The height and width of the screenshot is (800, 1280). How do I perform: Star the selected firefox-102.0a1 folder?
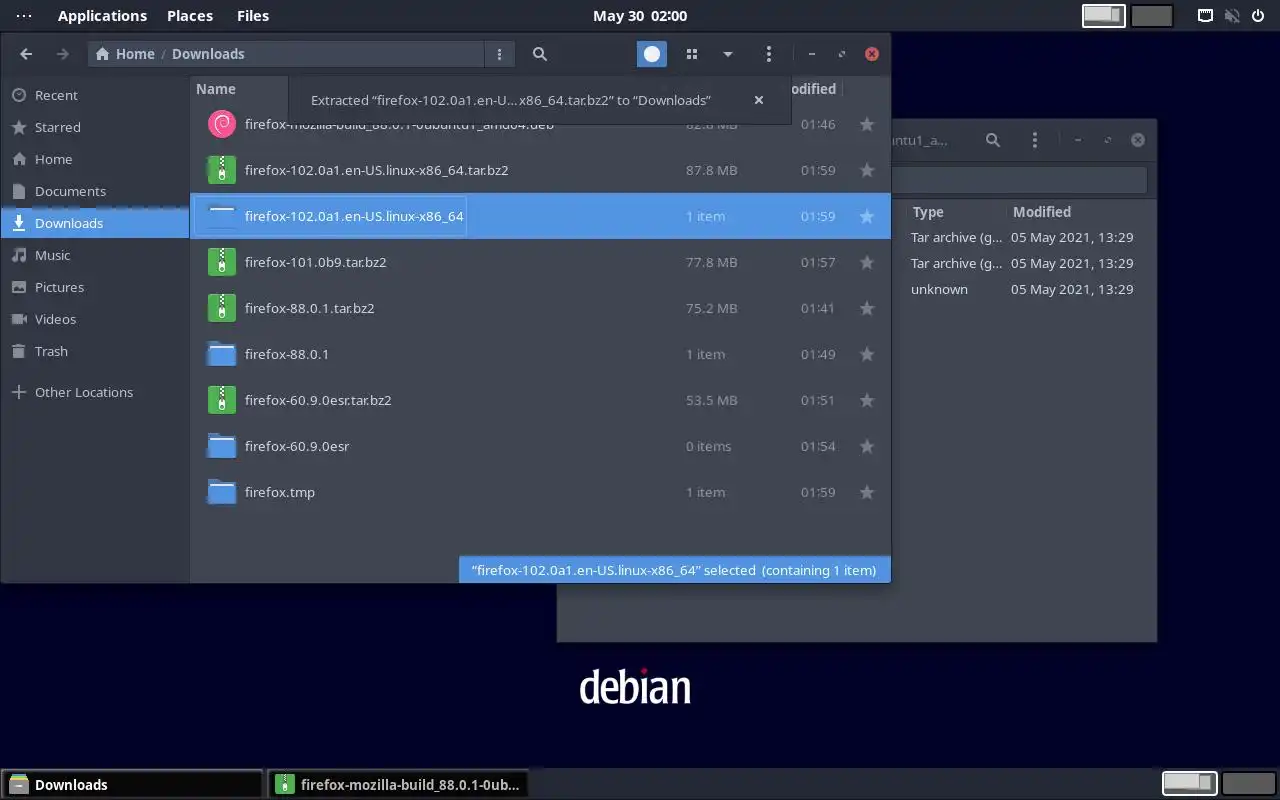point(867,216)
